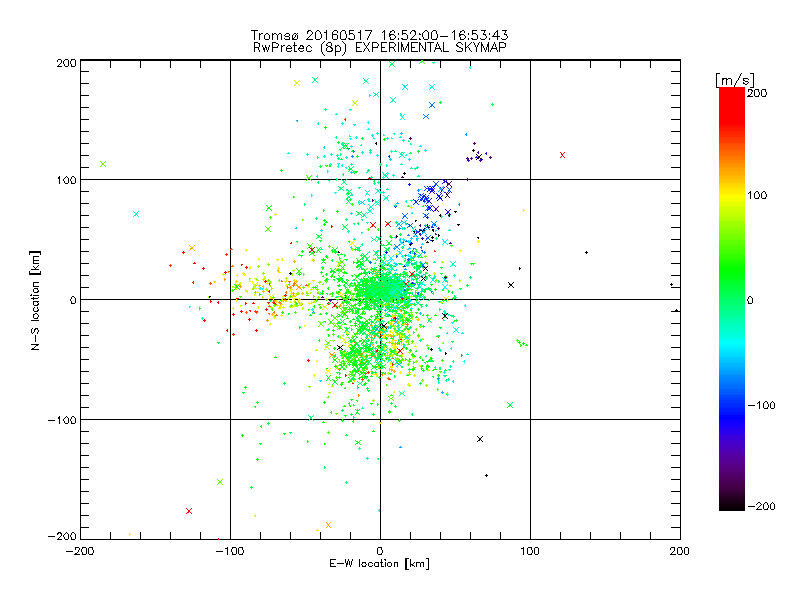Click the x-axis tick label '-100'
The height and width of the screenshot is (600, 800).
230,551
